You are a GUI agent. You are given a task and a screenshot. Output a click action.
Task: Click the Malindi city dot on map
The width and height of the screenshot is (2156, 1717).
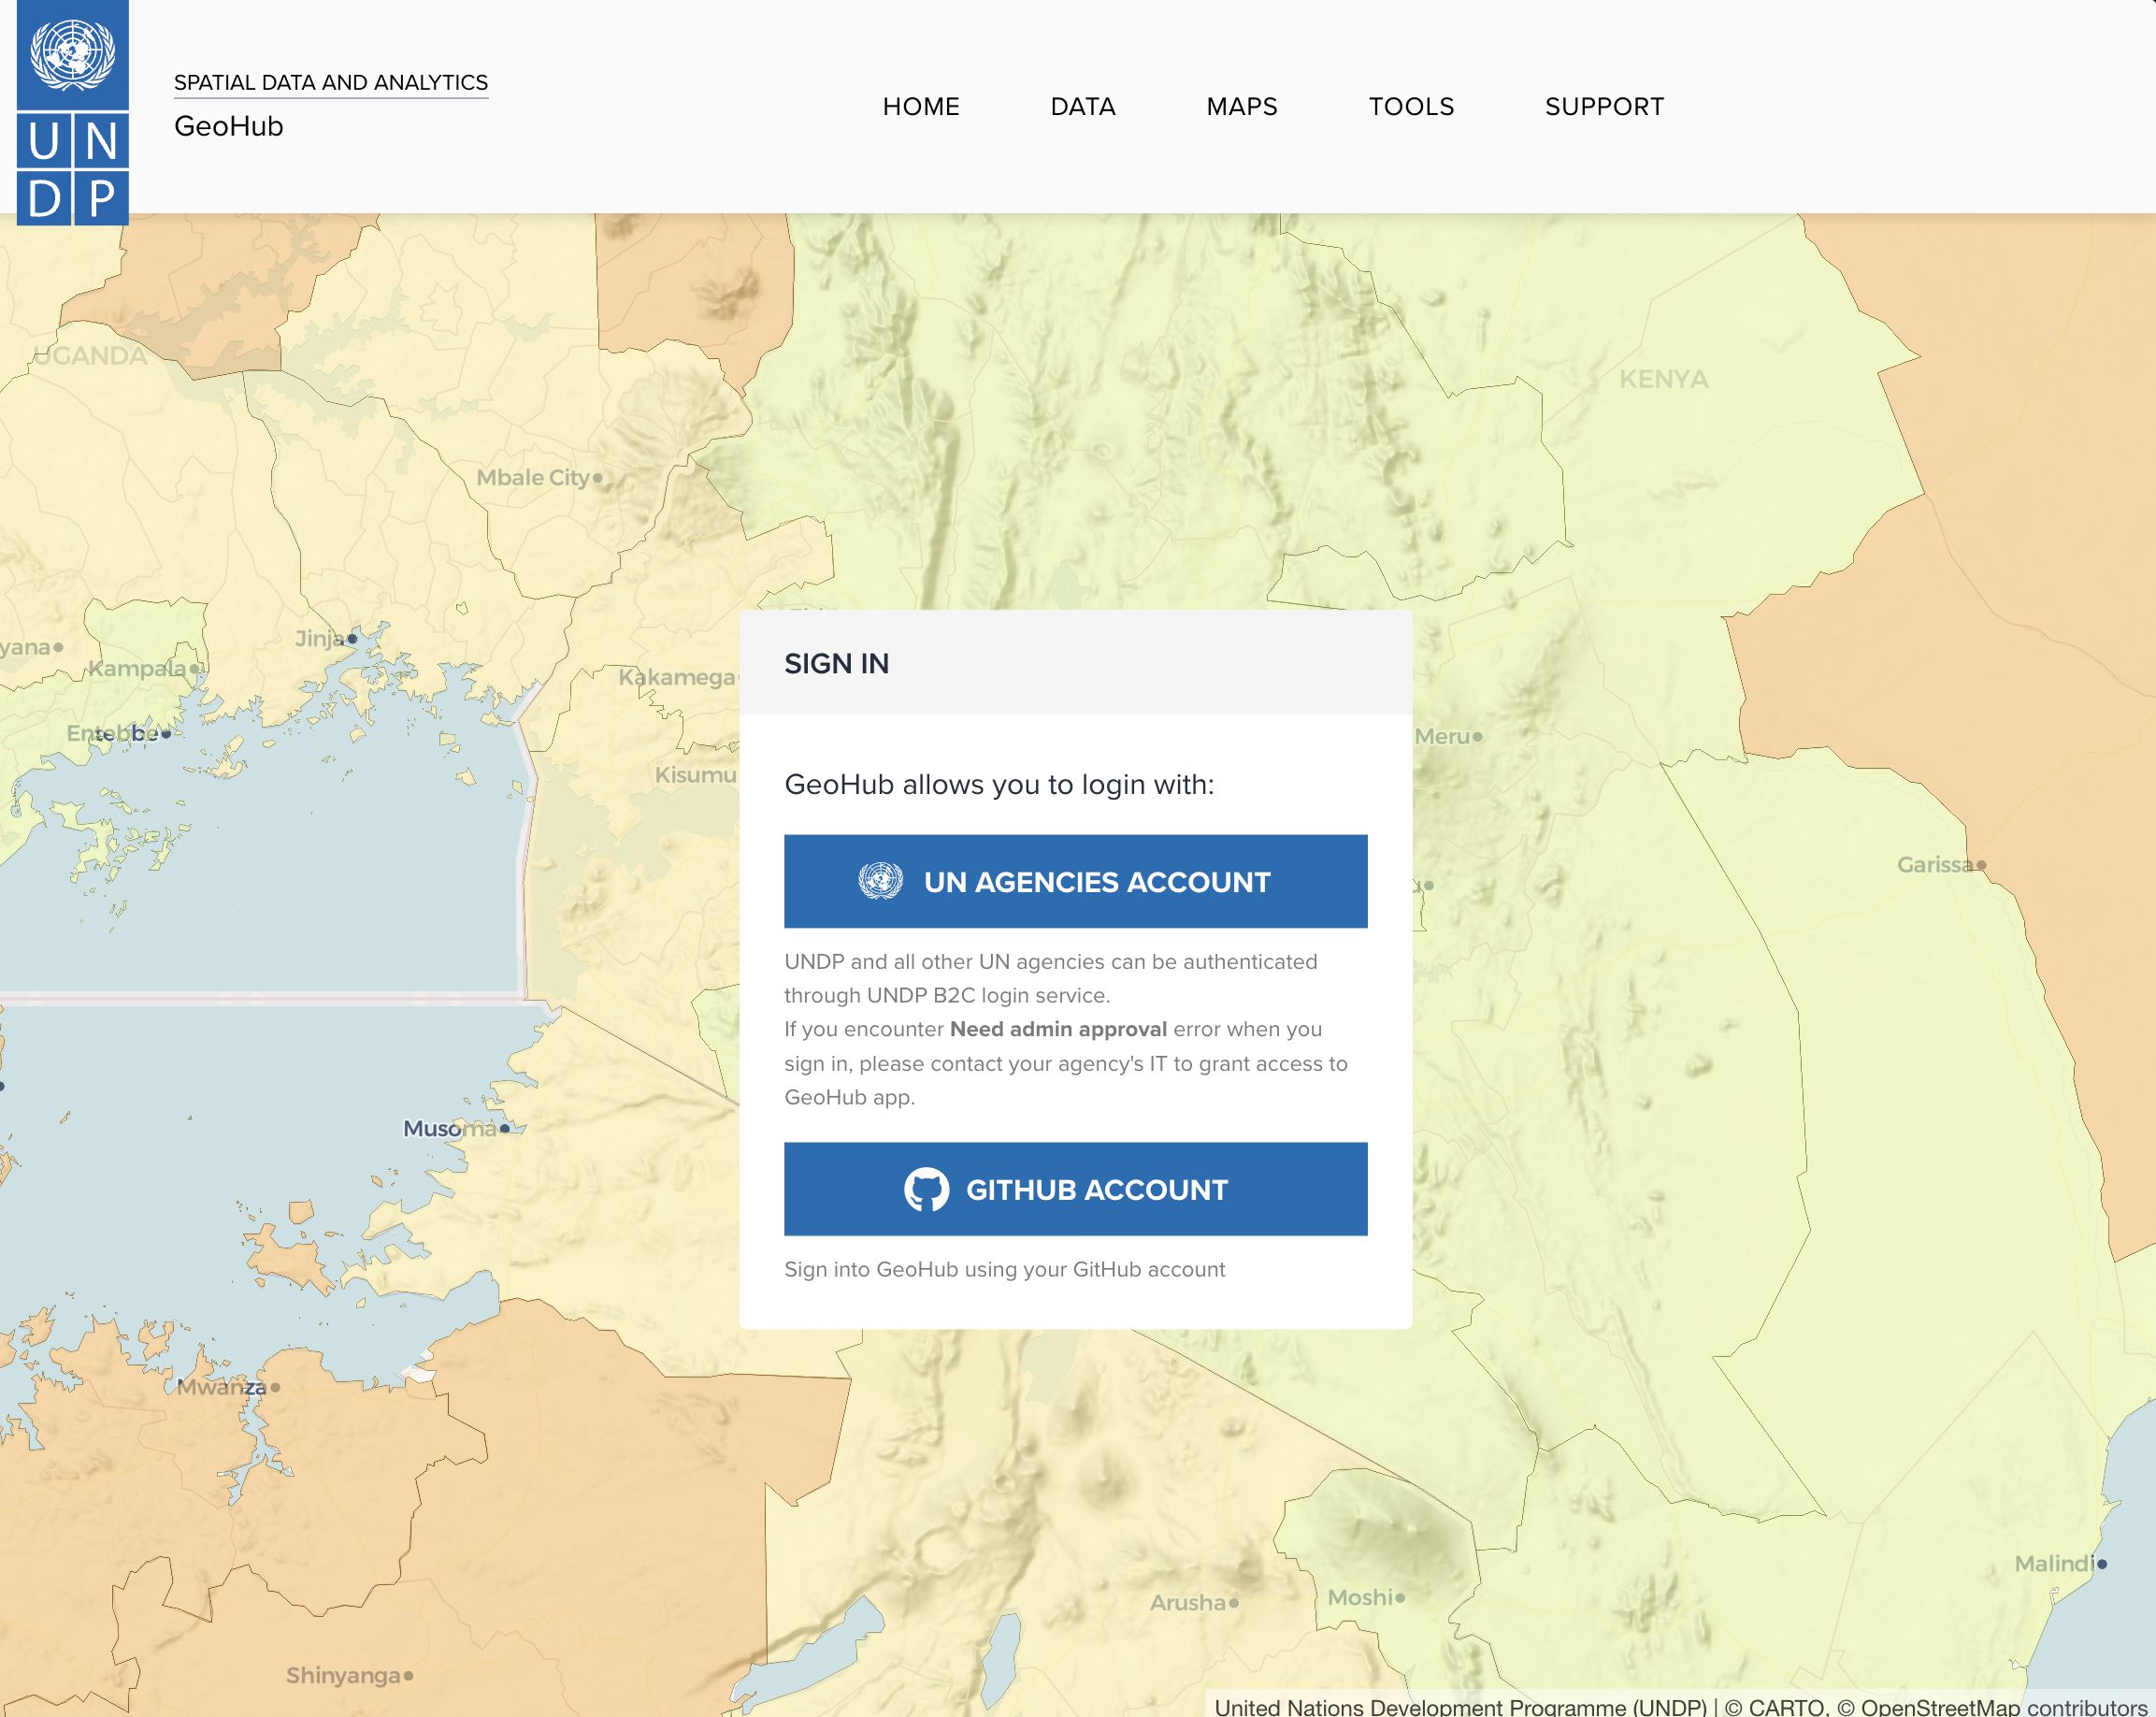pos(2101,1564)
